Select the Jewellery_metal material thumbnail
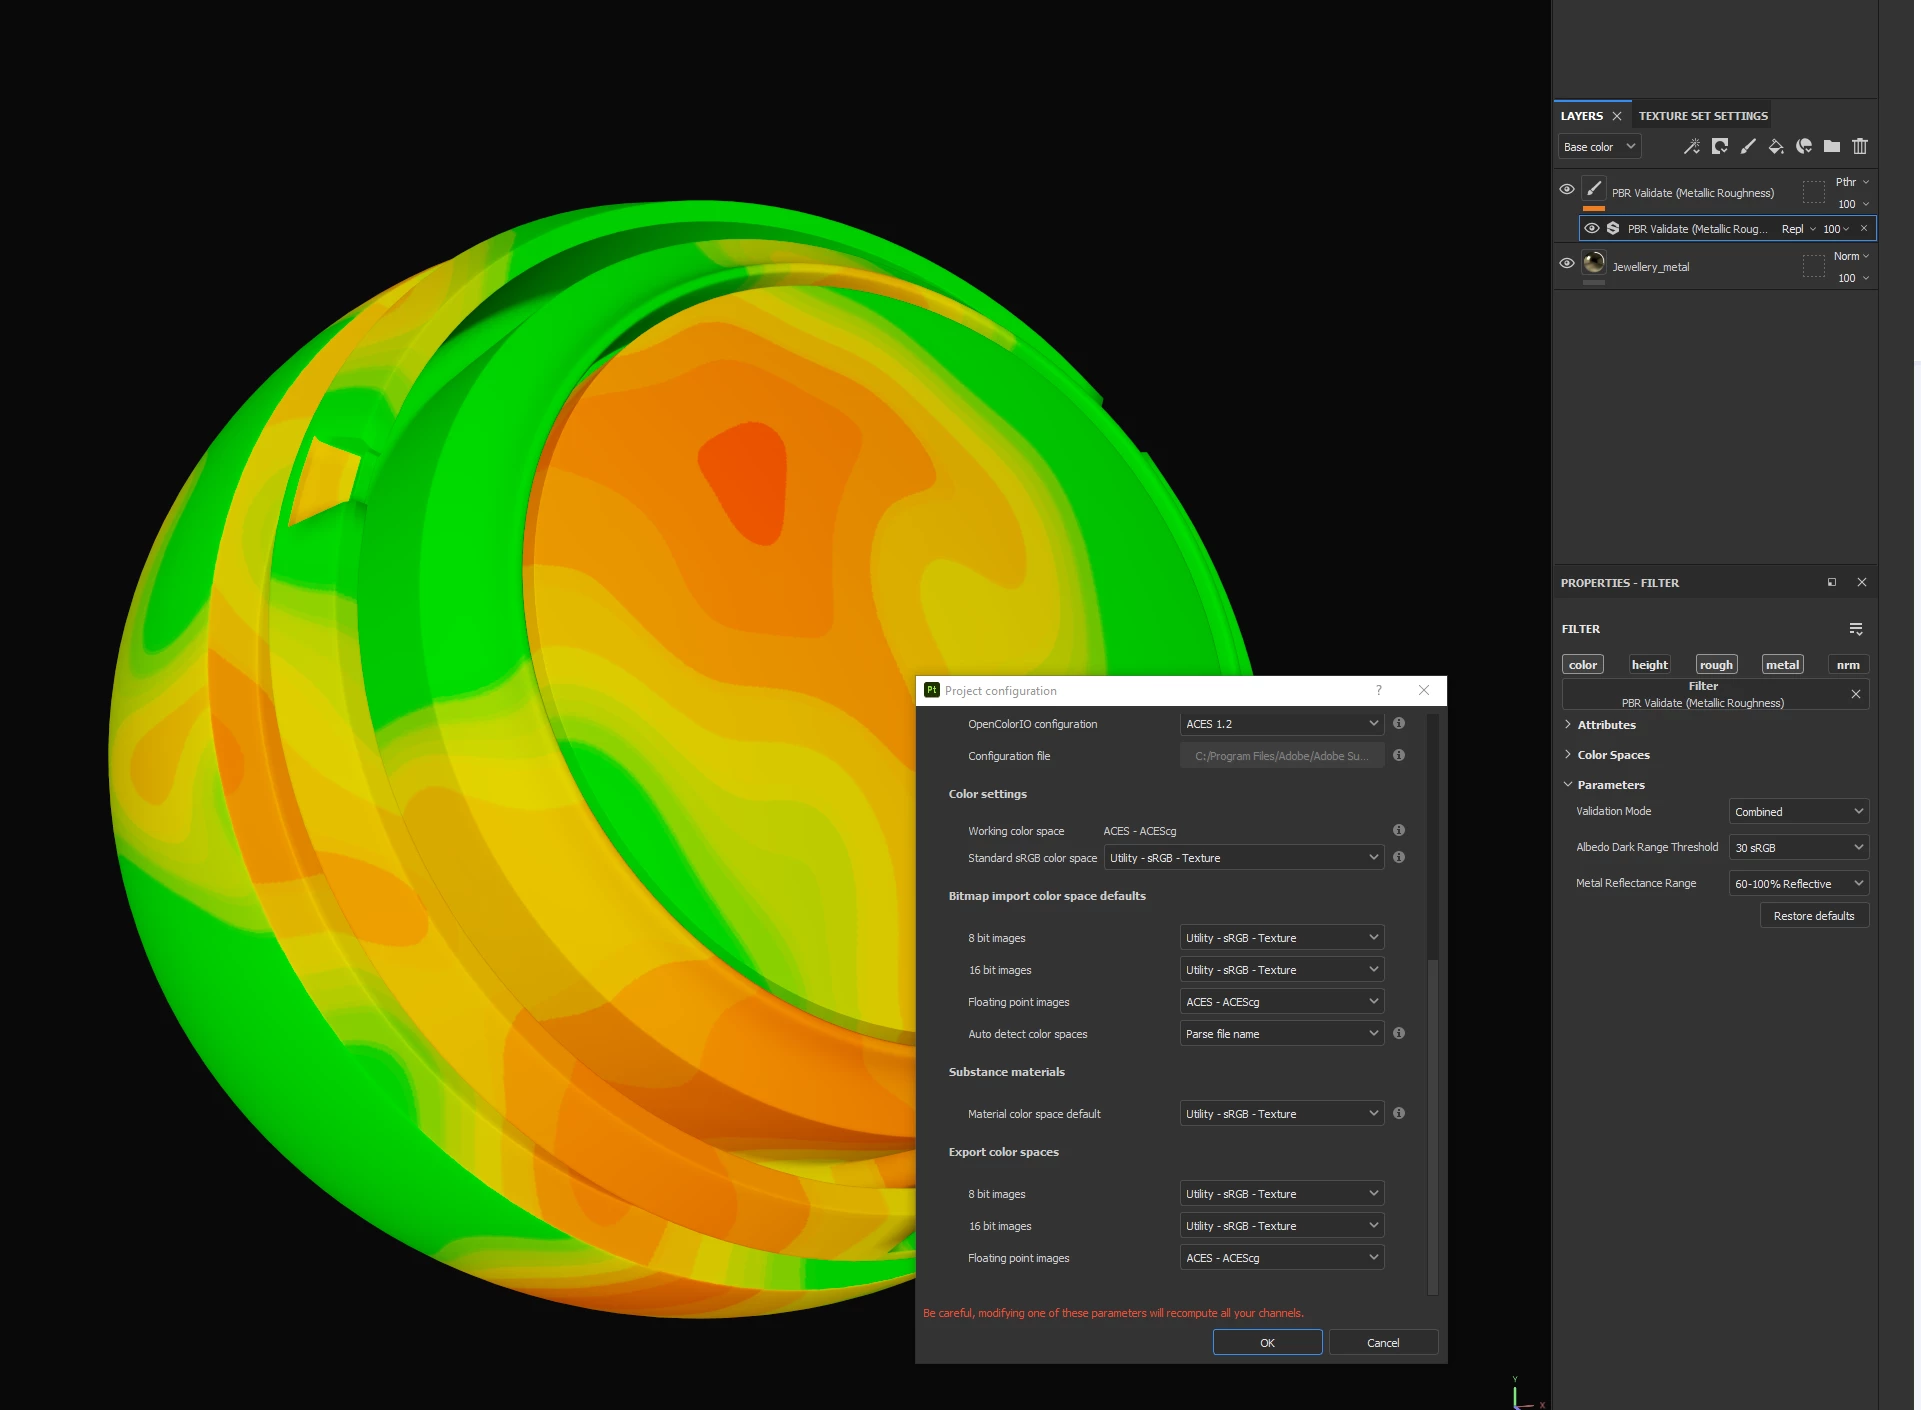 (x=1594, y=264)
